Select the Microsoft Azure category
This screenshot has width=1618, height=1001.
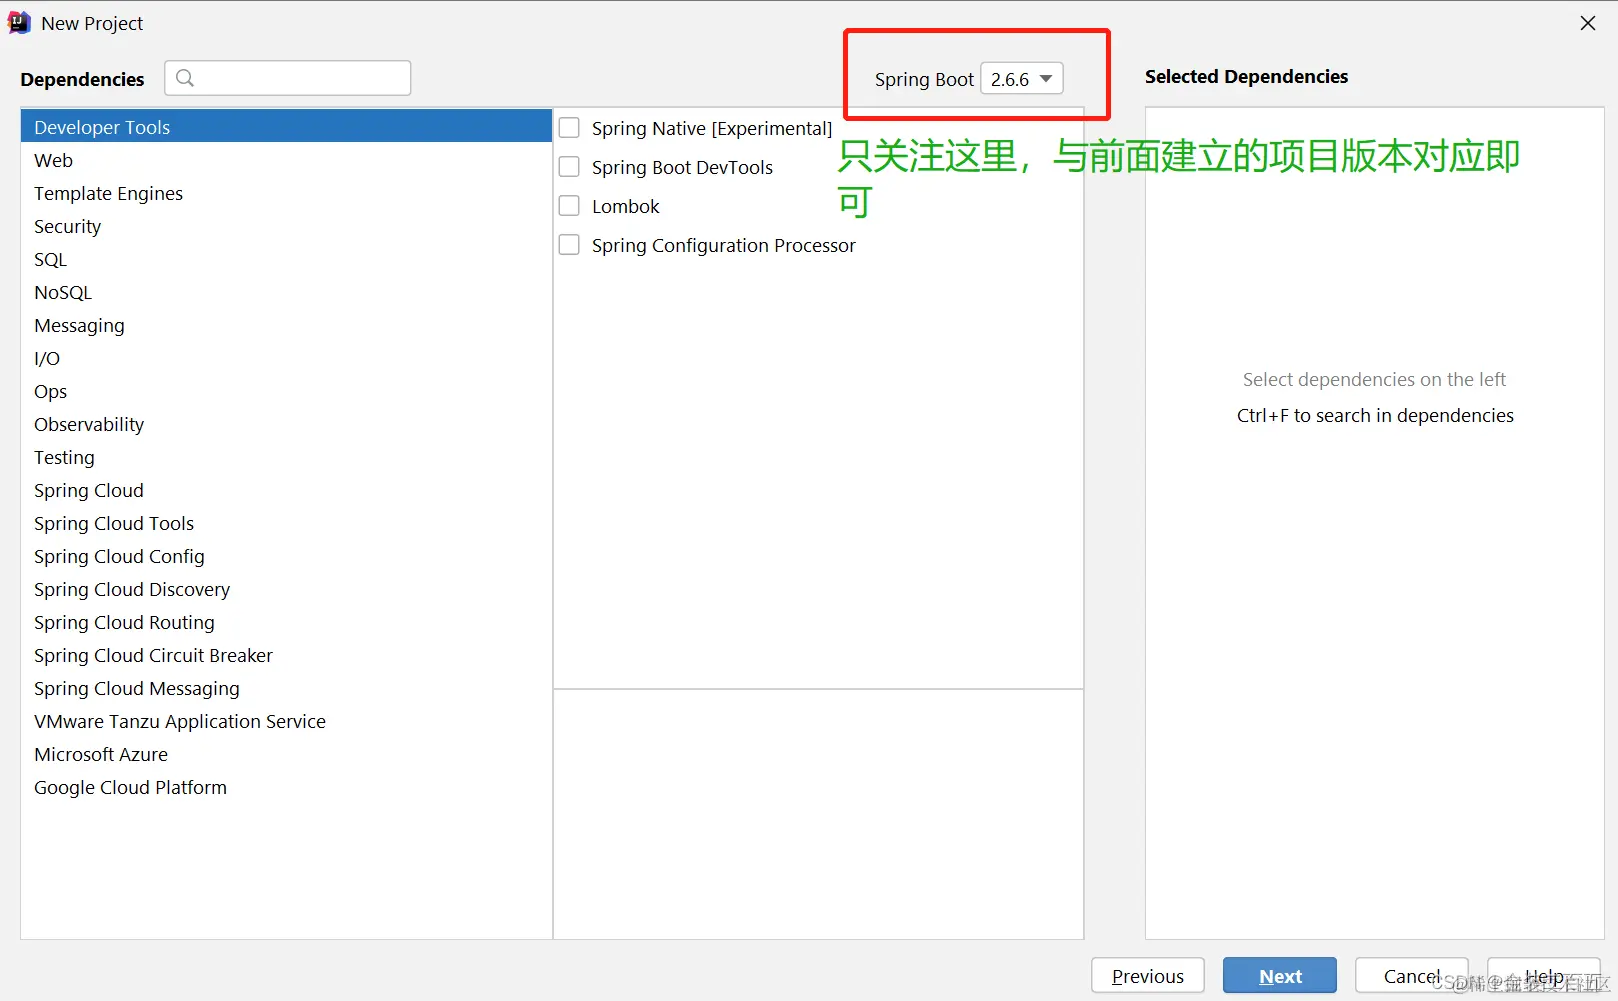(286, 754)
